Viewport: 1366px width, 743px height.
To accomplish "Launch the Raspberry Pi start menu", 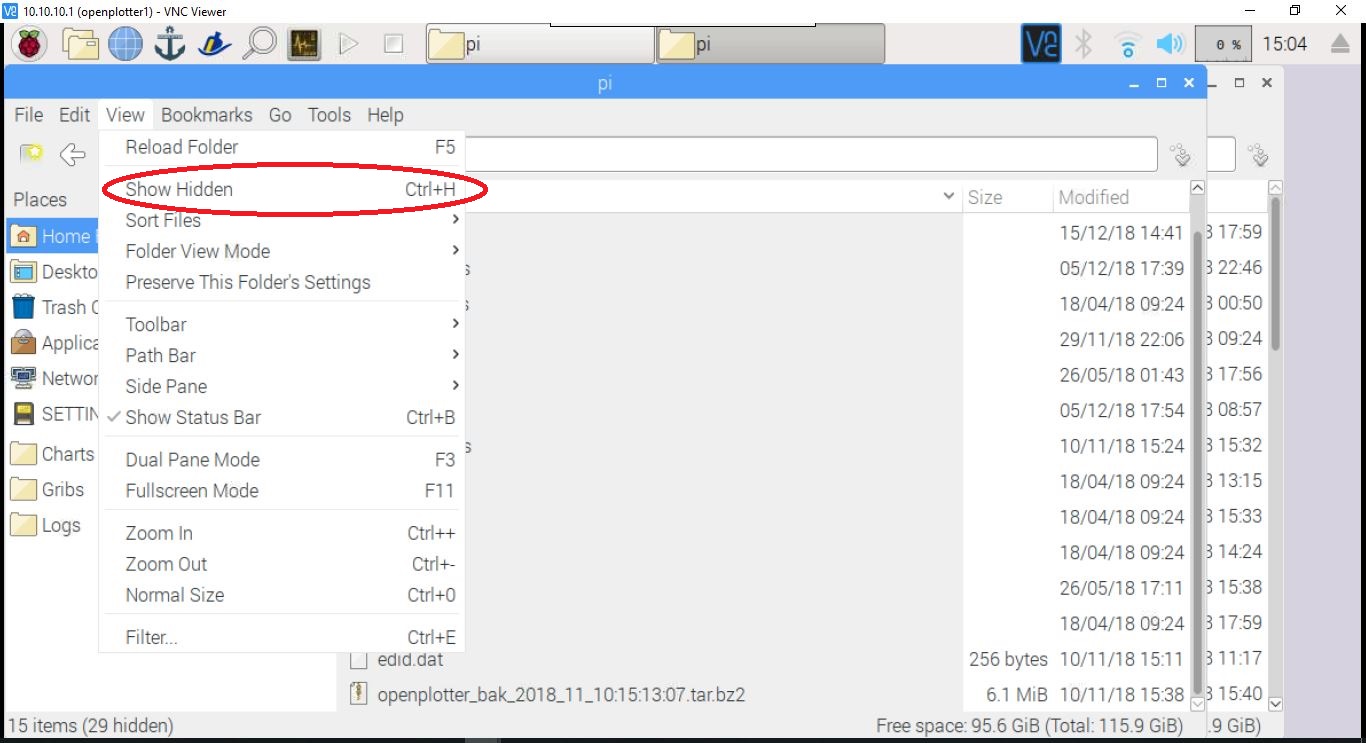I will click(x=29, y=44).
